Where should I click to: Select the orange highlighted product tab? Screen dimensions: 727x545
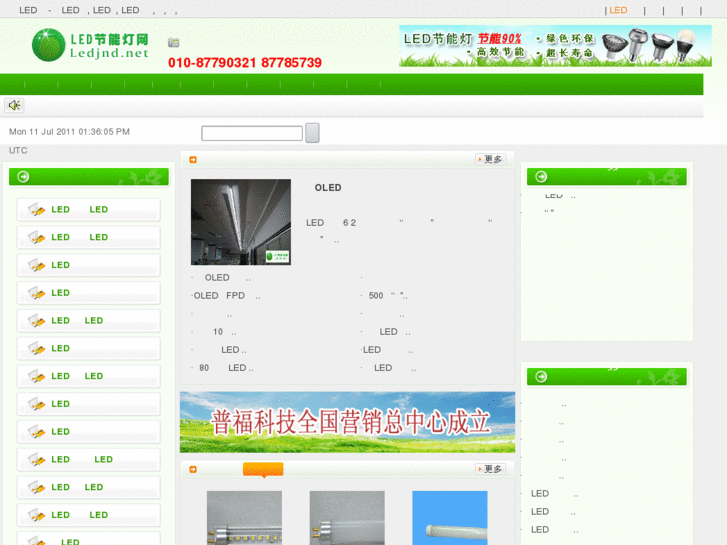coord(263,469)
